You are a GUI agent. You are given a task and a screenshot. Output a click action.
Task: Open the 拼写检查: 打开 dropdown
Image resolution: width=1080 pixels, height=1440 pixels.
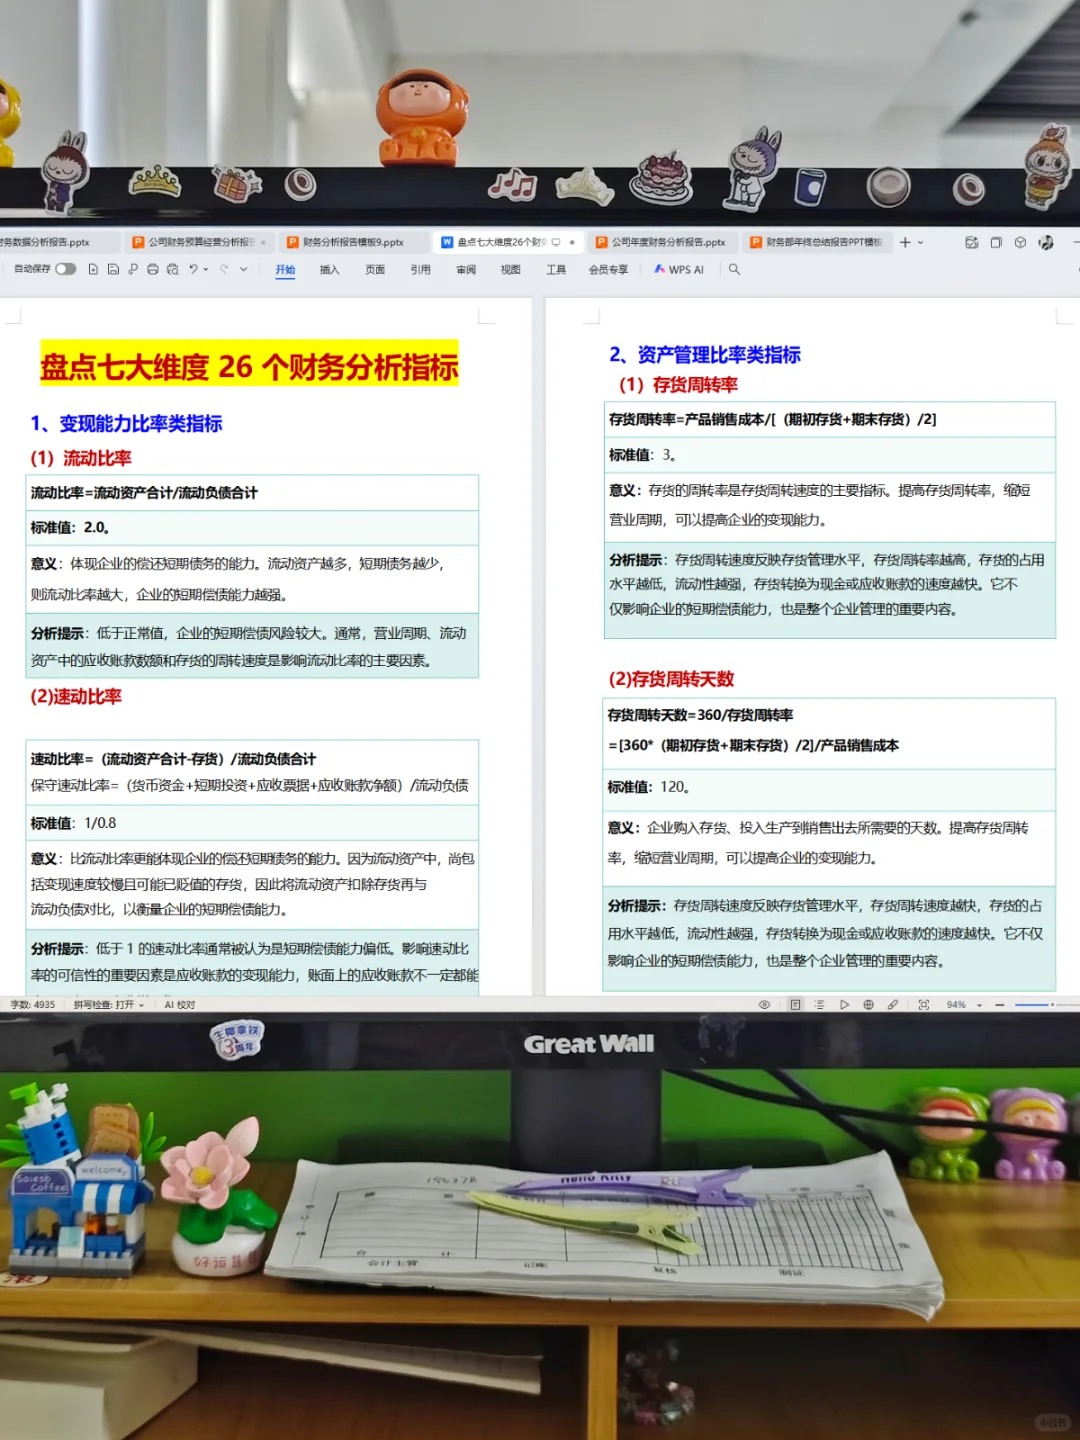pyautogui.click(x=108, y=1004)
